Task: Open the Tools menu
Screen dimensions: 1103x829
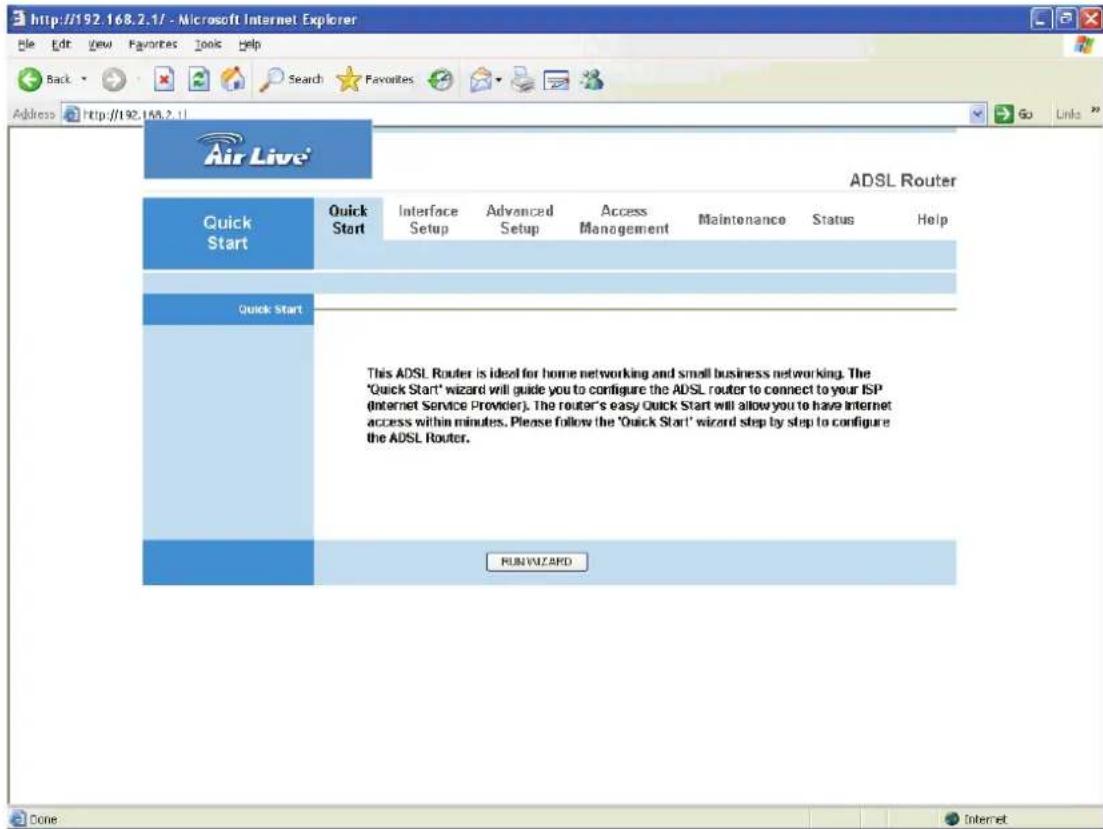Action: (x=208, y=44)
